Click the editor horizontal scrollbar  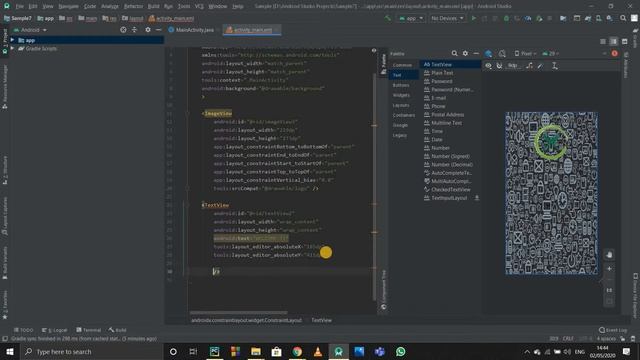[x=238, y=313]
